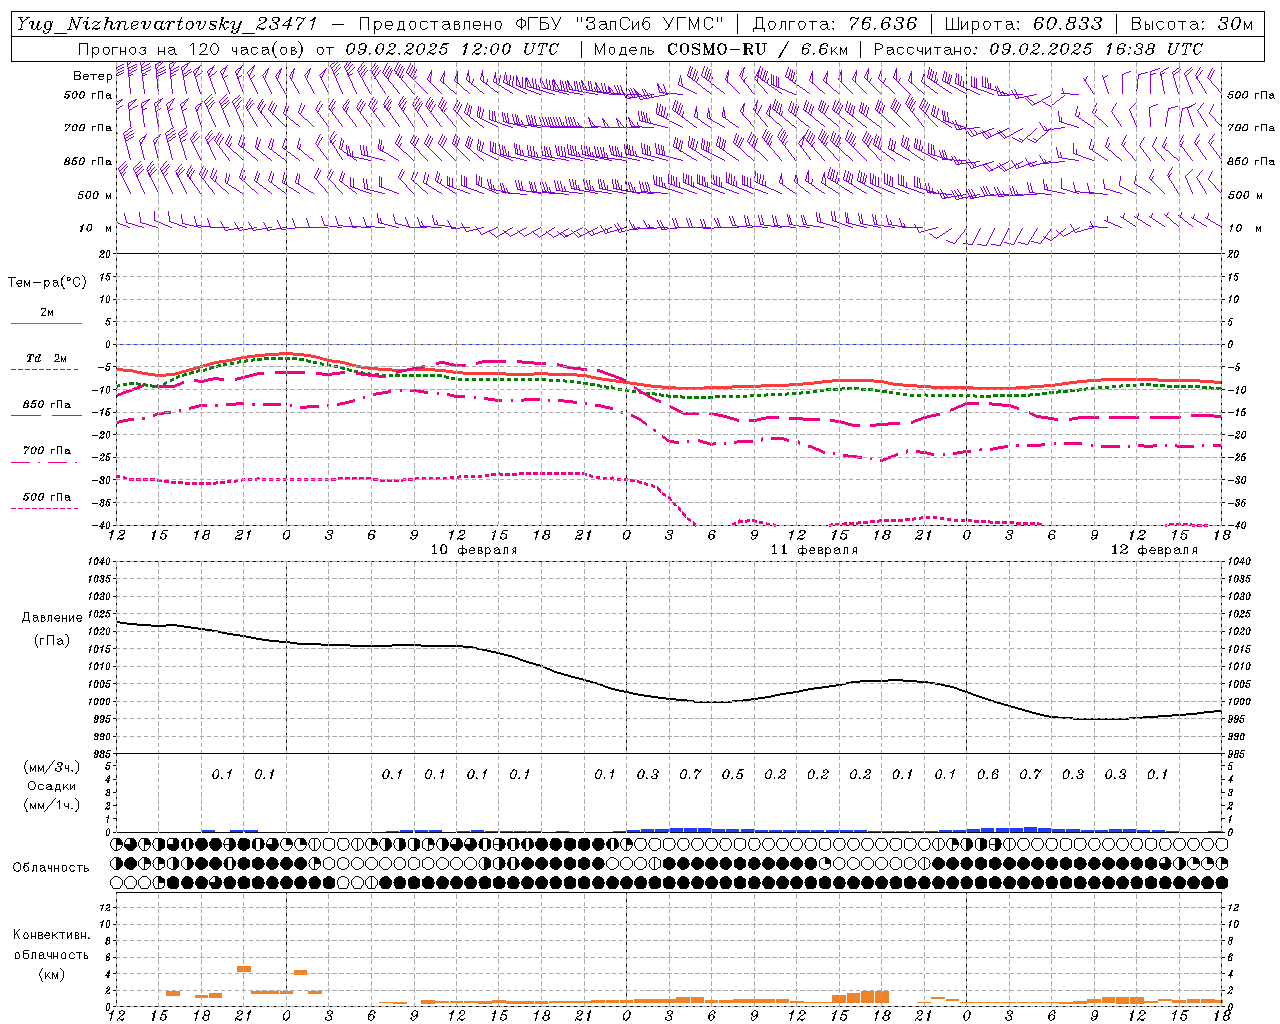
Task: Click the 850 гПа temperature legend label
Action: pyautogui.click(x=47, y=405)
